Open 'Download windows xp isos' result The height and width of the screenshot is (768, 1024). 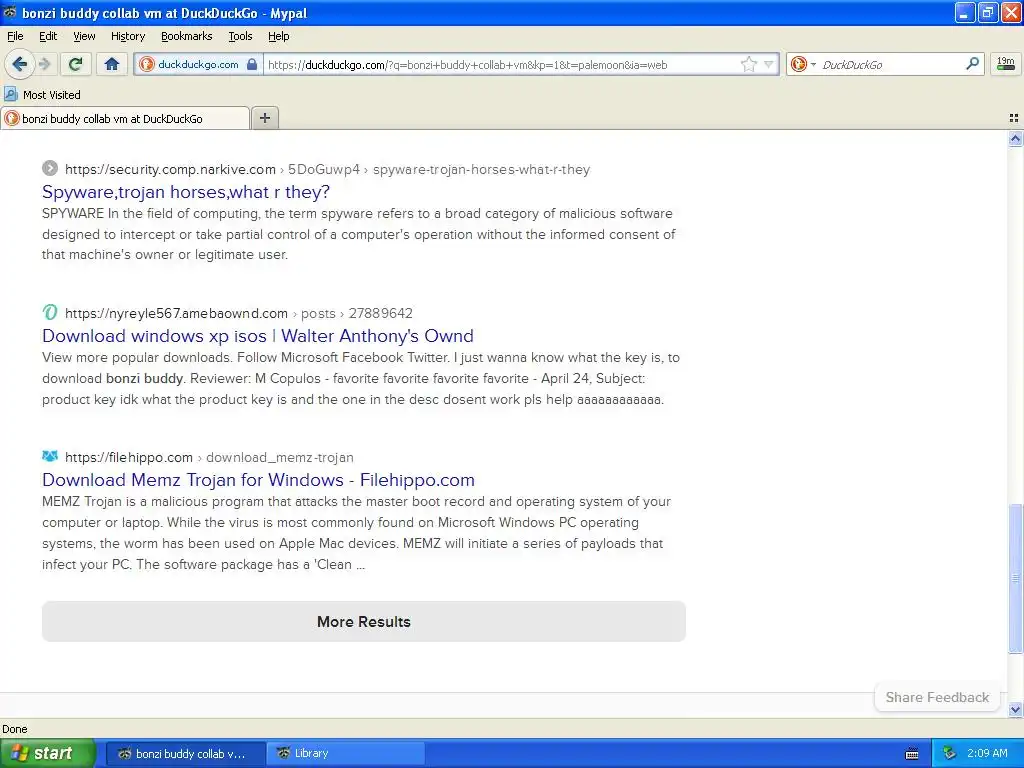click(x=257, y=336)
